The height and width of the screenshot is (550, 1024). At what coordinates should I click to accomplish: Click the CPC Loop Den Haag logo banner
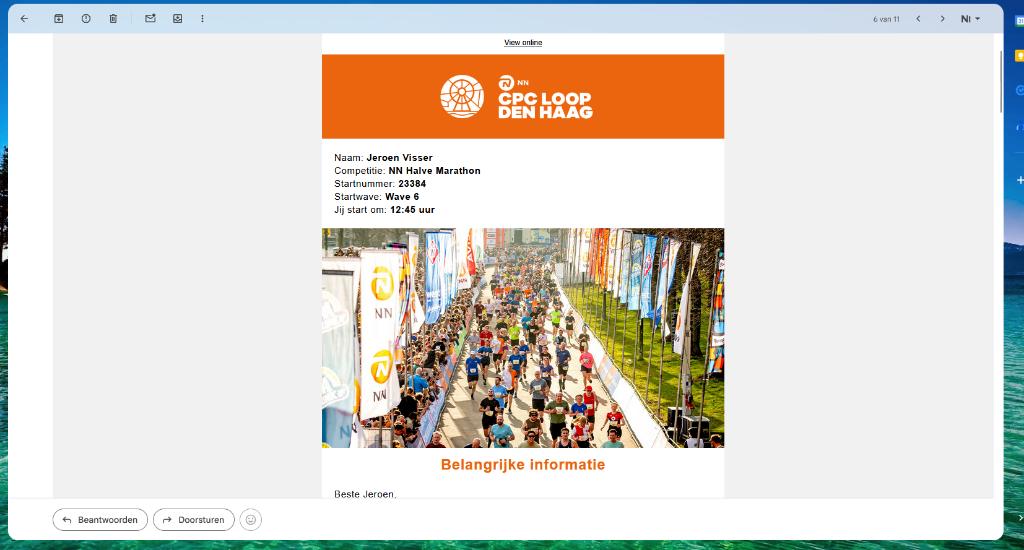point(523,97)
